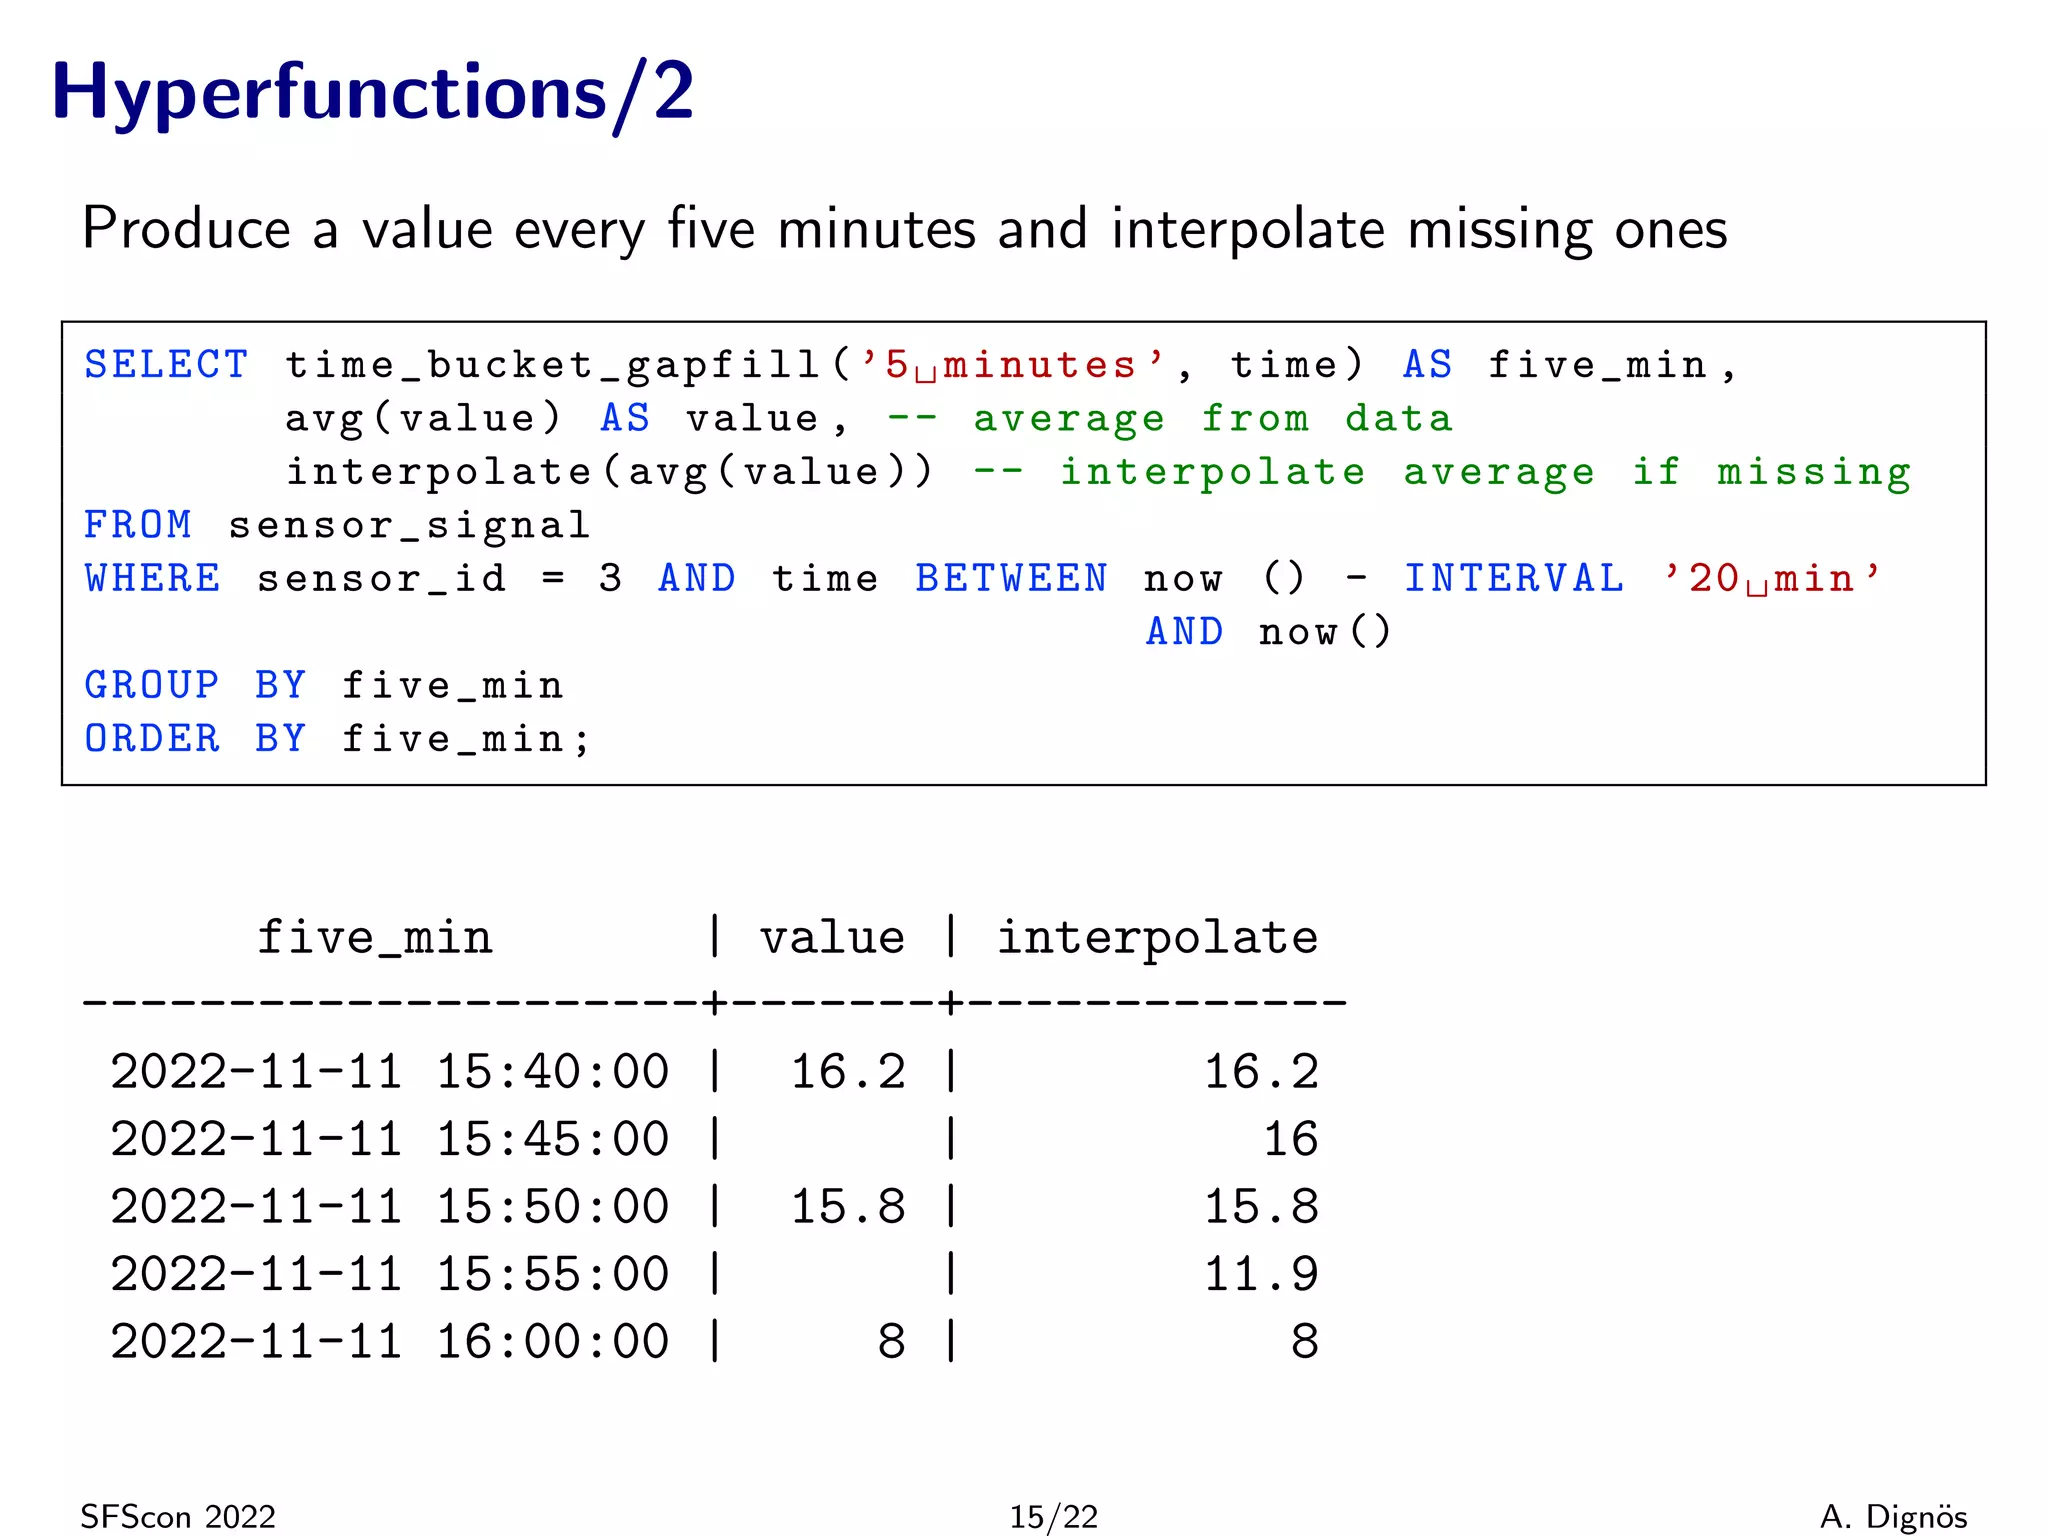Click the BETWEEN keyword
This screenshot has width=2048, height=1536.
click(x=1011, y=578)
